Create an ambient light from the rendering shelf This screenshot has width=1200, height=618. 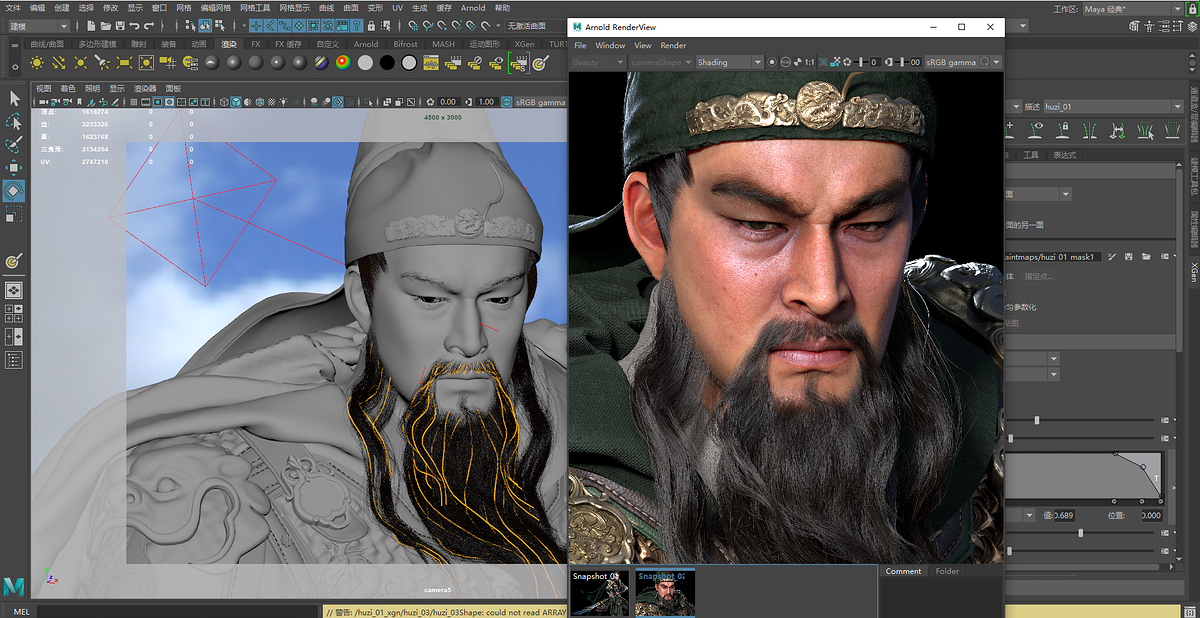click(37, 62)
